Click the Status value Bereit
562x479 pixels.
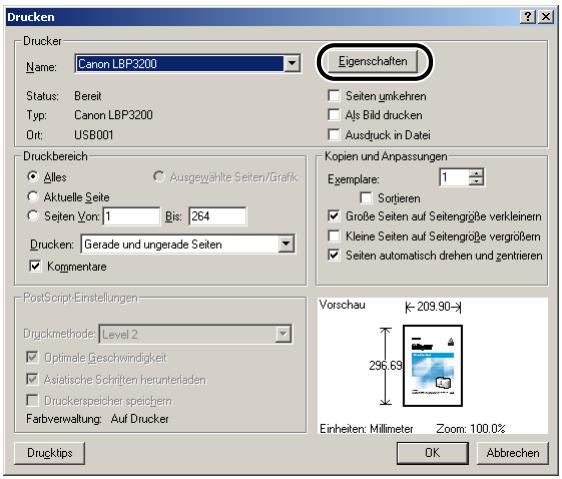[x=88, y=96]
